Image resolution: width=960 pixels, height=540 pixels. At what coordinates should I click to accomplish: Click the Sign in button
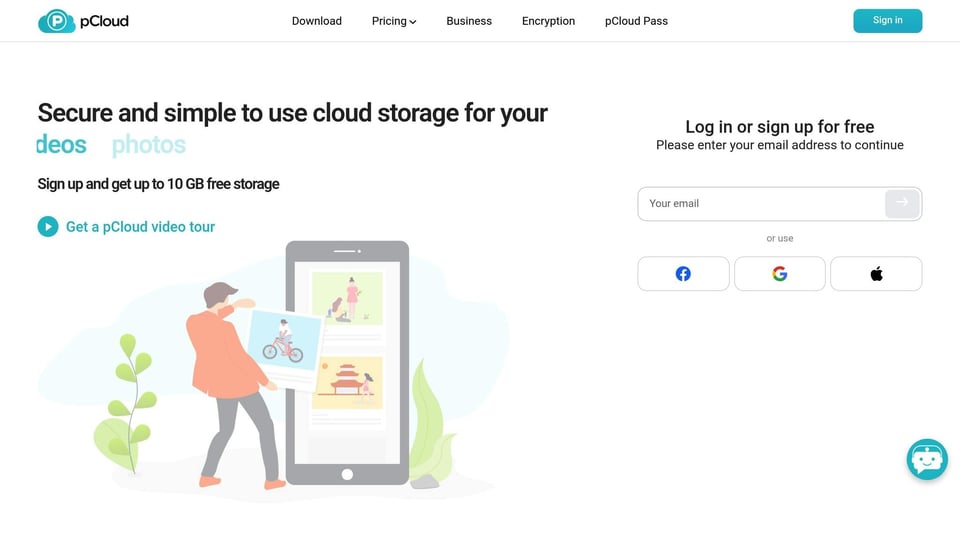click(x=887, y=21)
